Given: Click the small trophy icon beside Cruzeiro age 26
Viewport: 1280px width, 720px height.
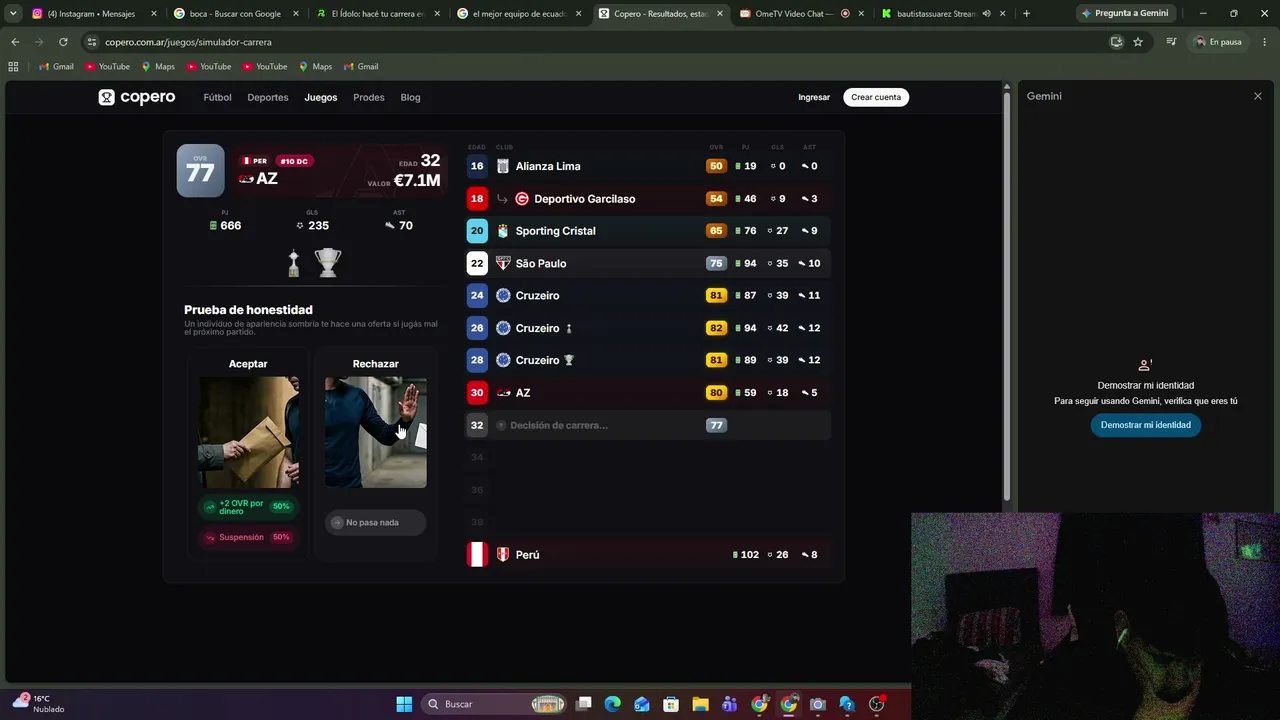Looking at the screenshot, I should pyautogui.click(x=569, y=328).
